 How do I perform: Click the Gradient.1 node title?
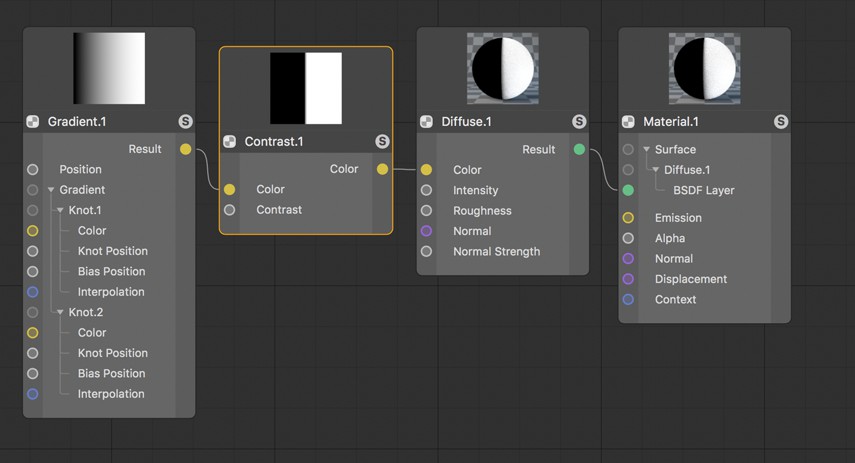click(77, 122)
